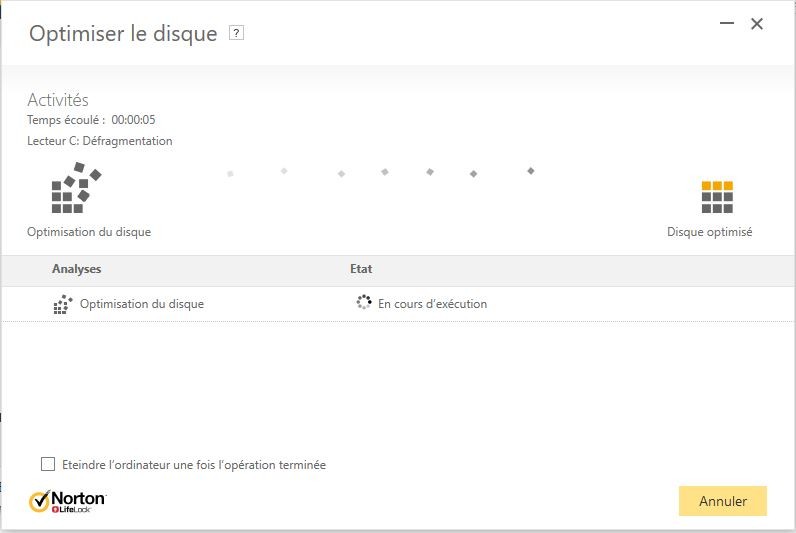Click the Temps écoulé timer text
796x533 pixels.
click(91, 120)
